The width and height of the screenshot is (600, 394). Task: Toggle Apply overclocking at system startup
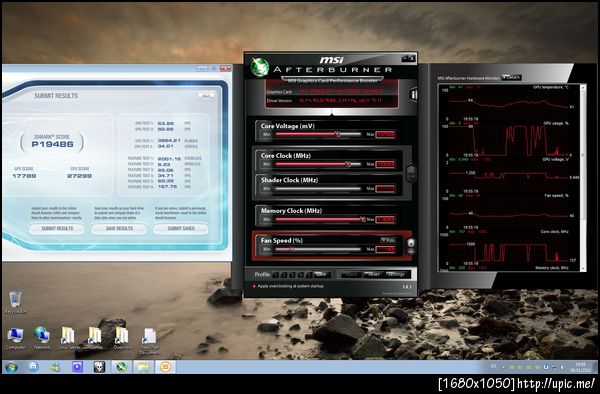[x=253, y=286]
